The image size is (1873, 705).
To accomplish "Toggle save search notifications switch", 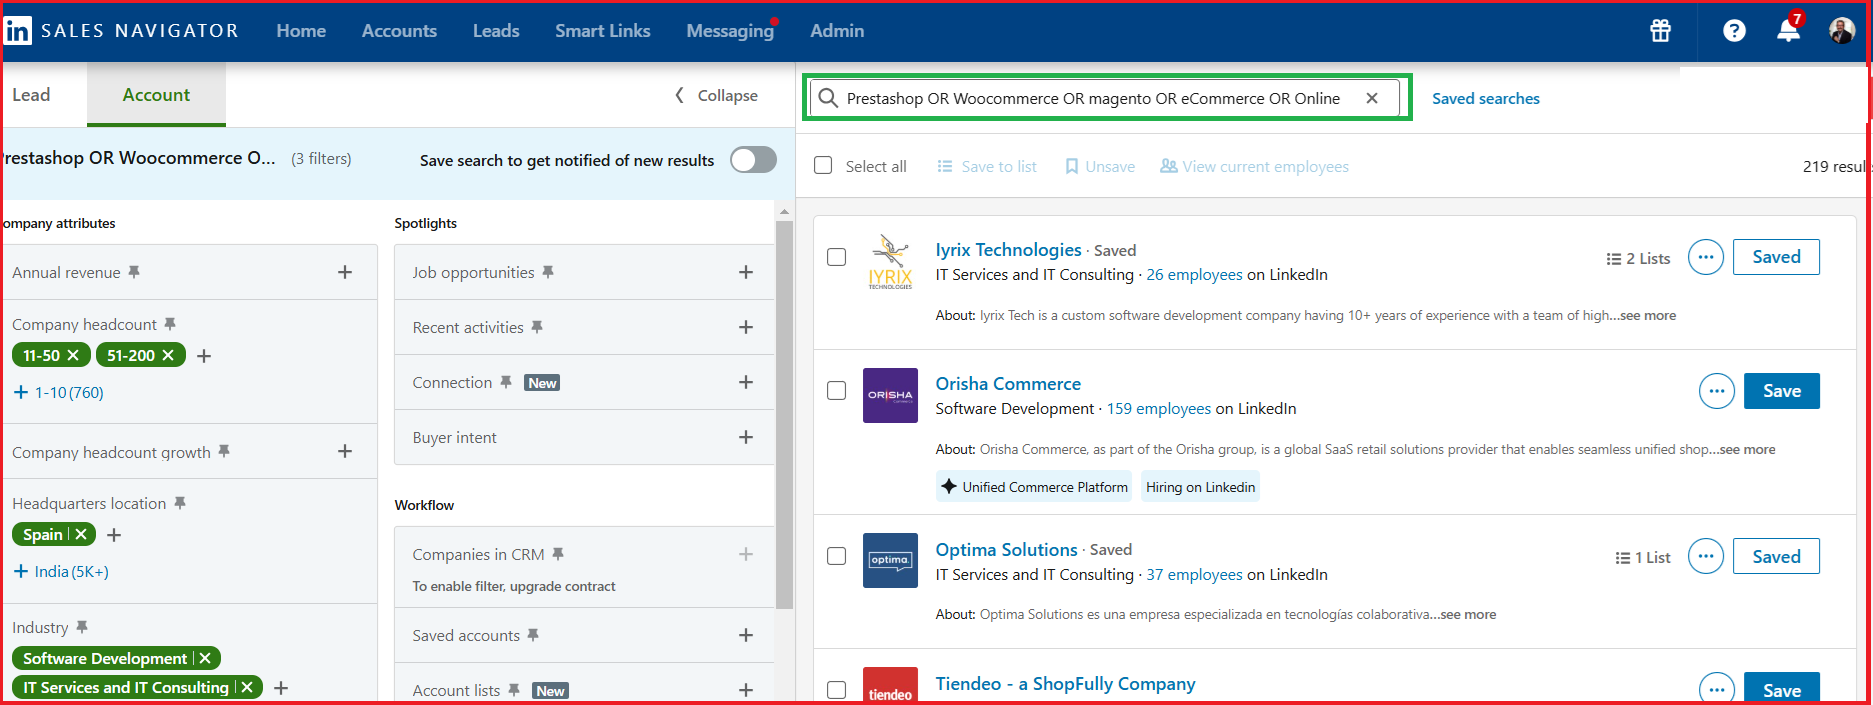I will pyautogui.click(x=753, y=160).
